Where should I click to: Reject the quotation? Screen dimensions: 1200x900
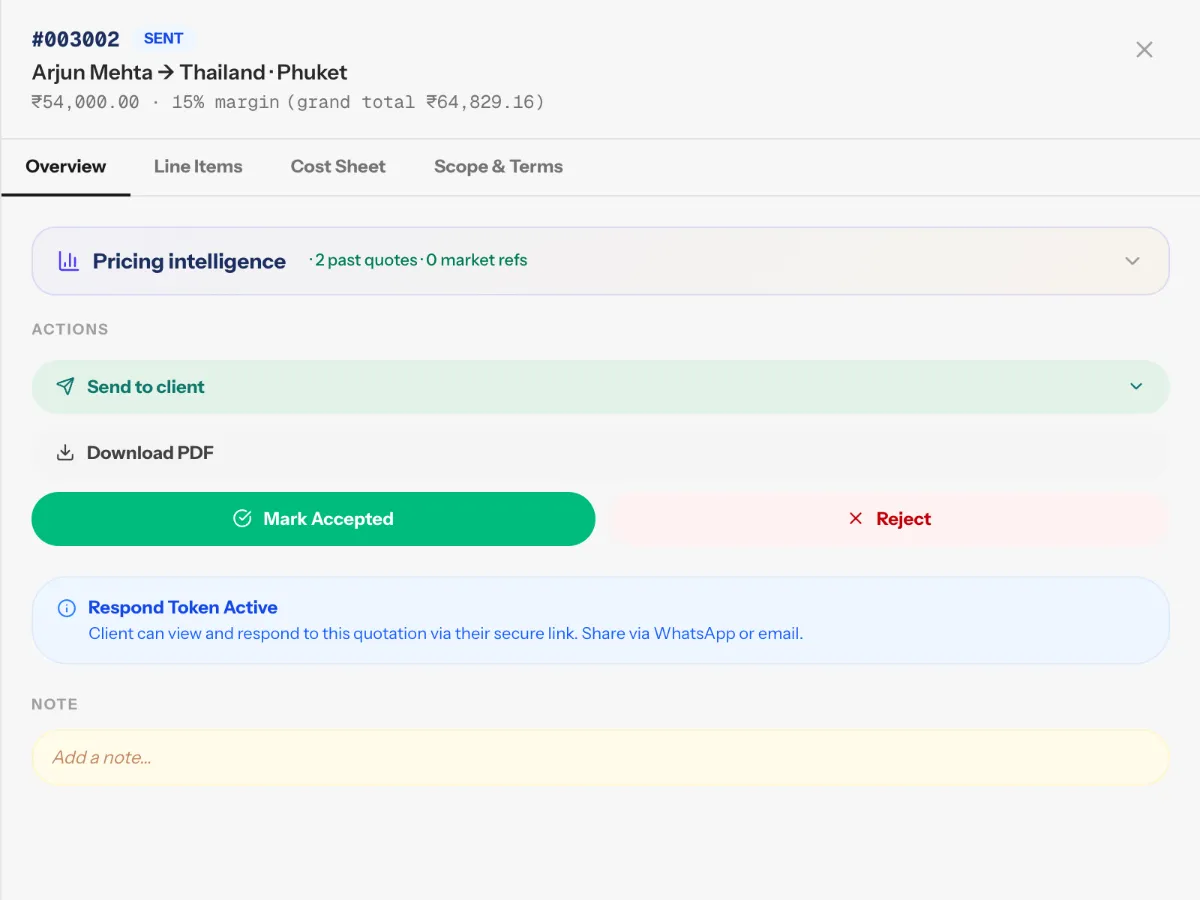coord(888,519)
